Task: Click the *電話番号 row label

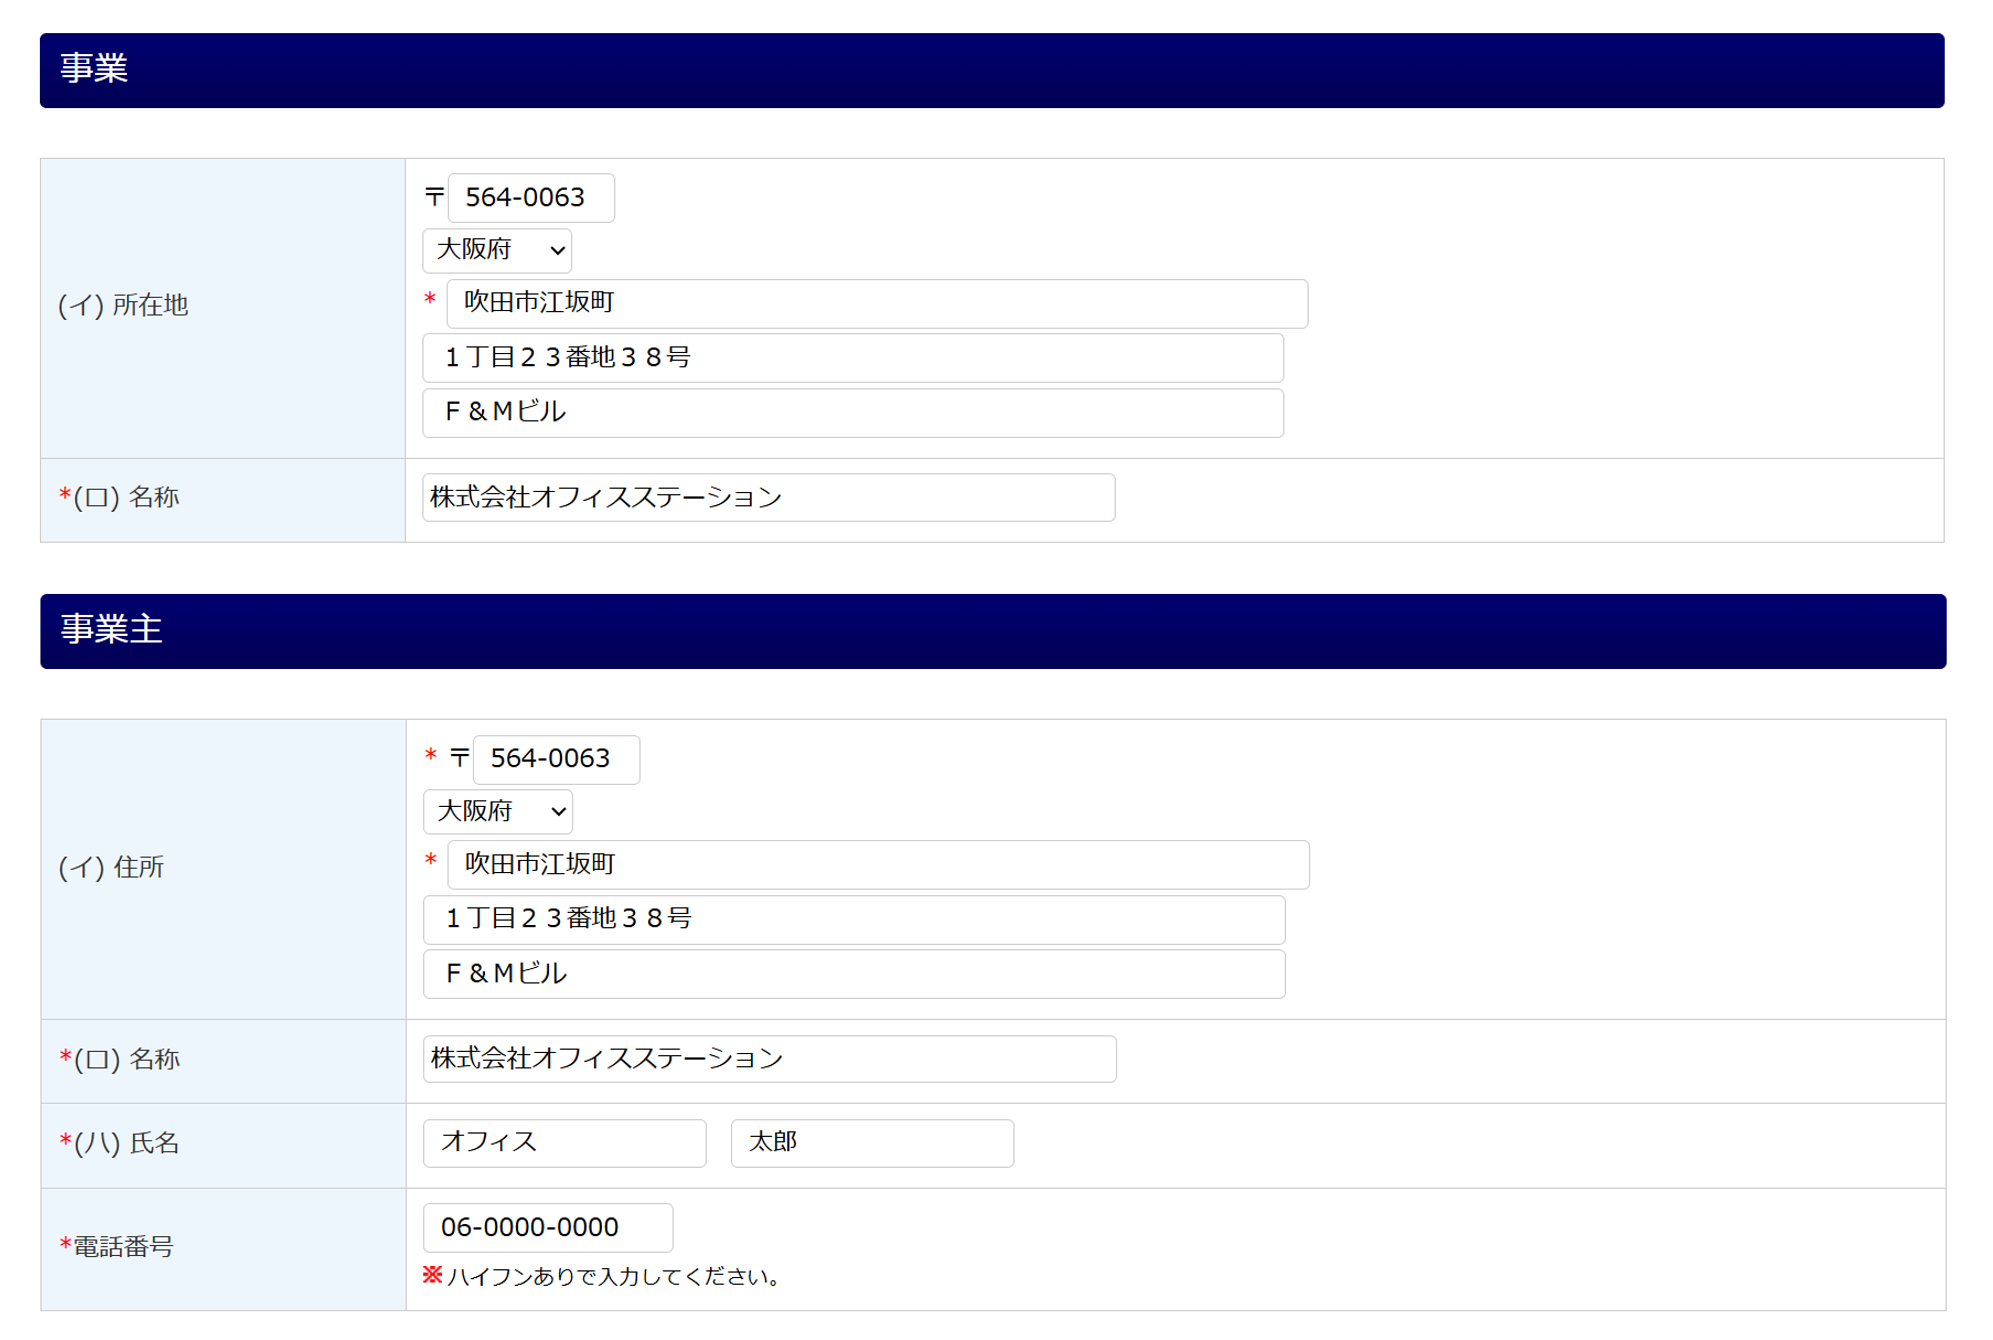Action: 117,1247
